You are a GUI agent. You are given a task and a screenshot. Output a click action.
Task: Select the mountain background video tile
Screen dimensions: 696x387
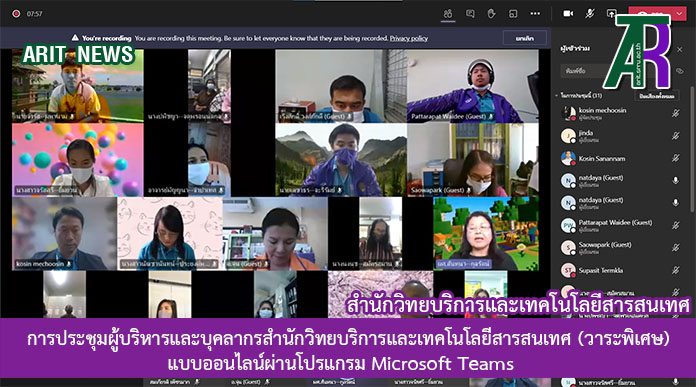pos(341,160)
